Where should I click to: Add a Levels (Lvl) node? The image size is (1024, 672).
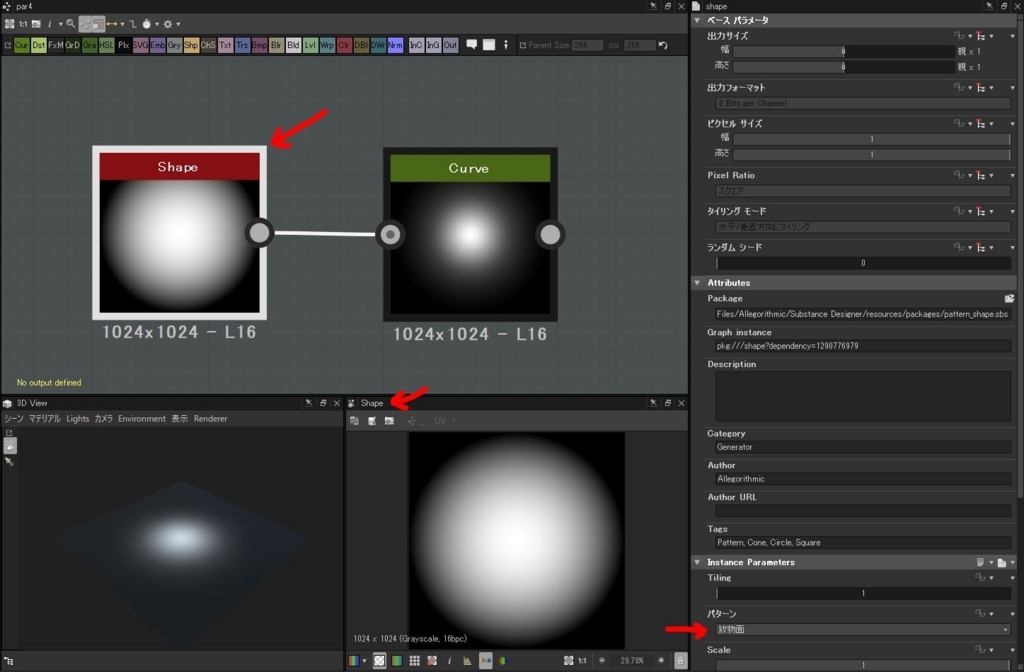(310, 45)
